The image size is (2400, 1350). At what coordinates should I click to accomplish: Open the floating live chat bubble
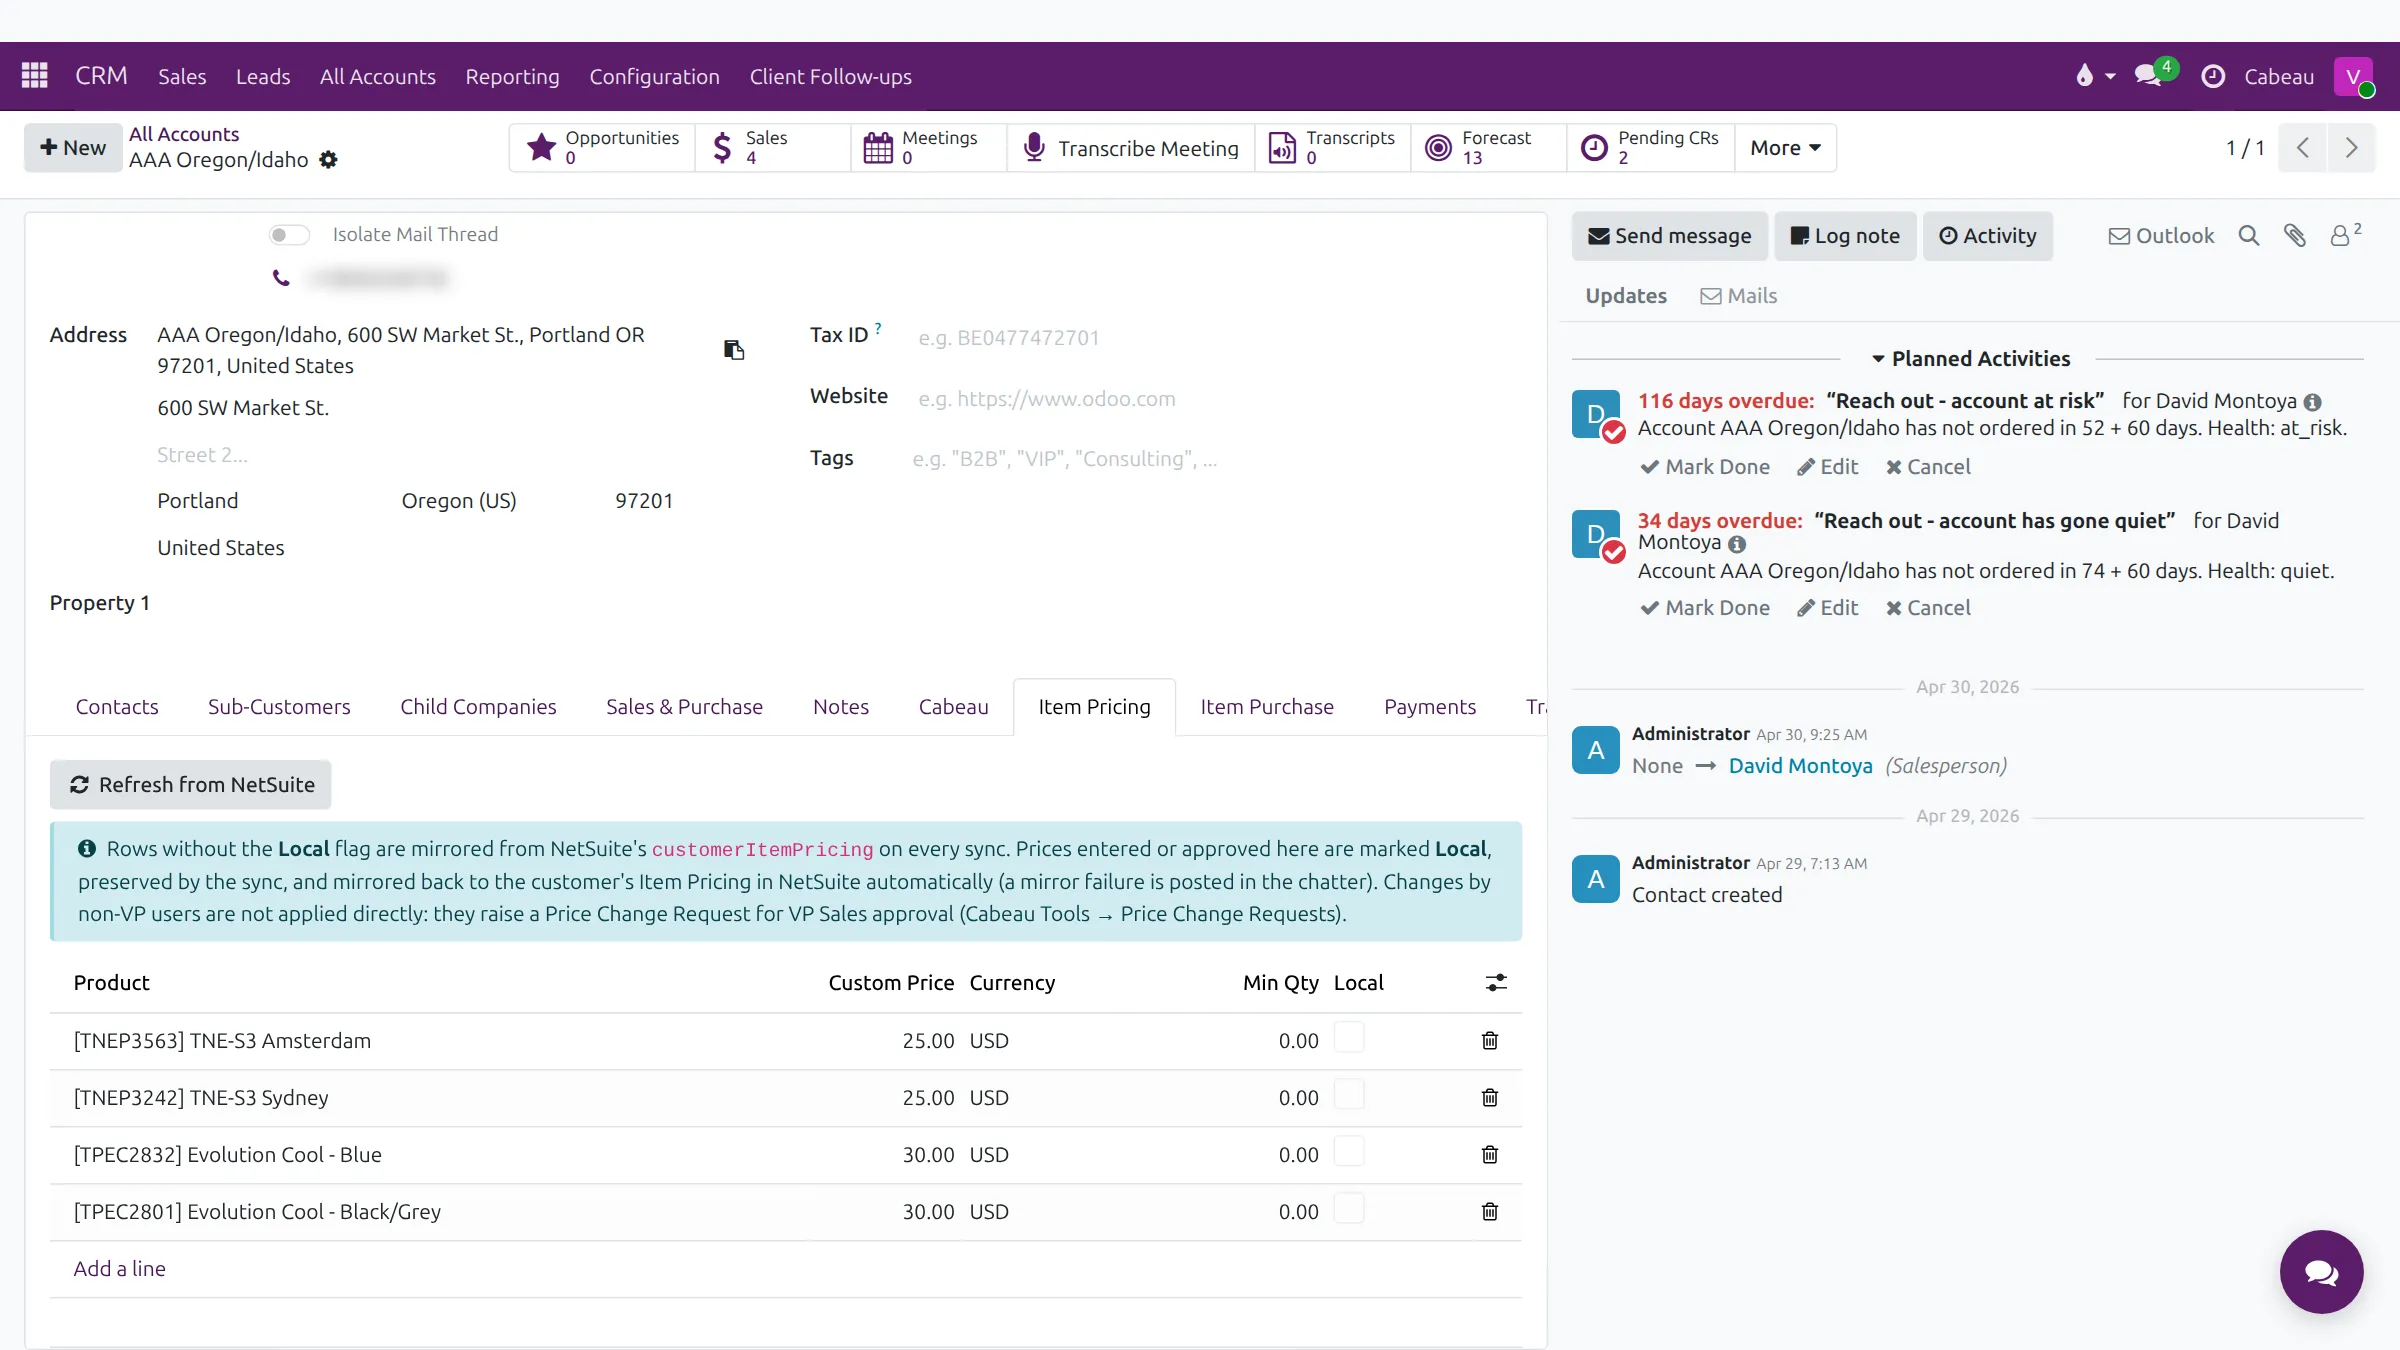[x=2321, y=1272]
